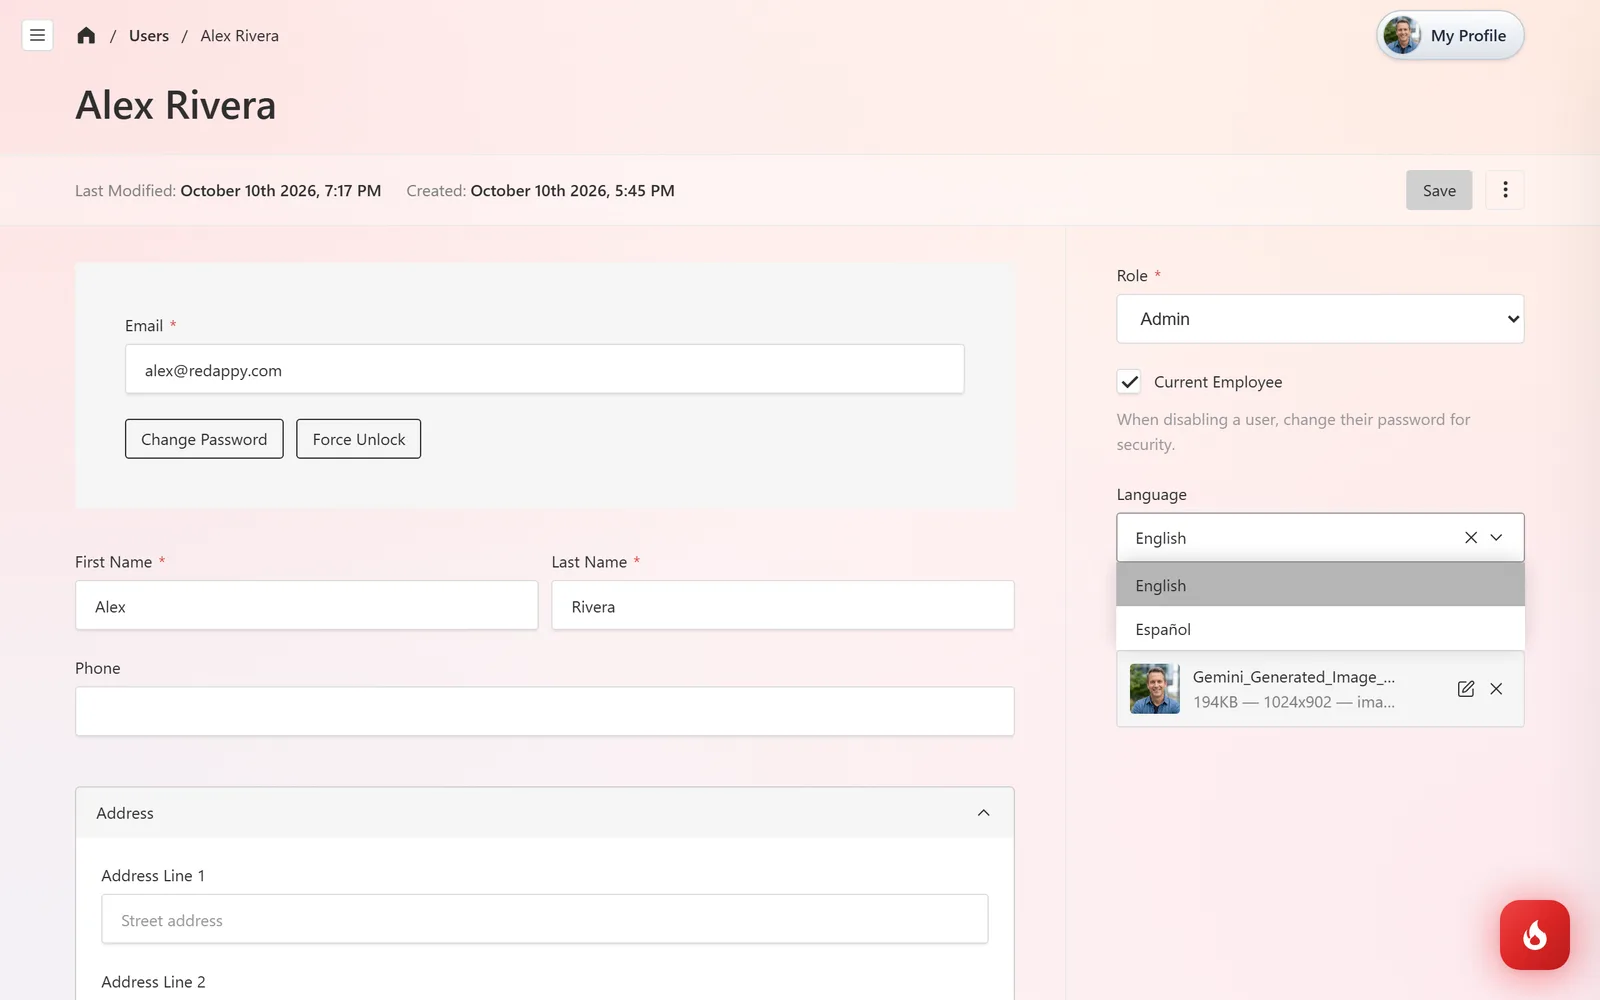Click the My Profile avatar picture
The width and height of the screenshot is (1600, 1000).
pos(1402,36)
